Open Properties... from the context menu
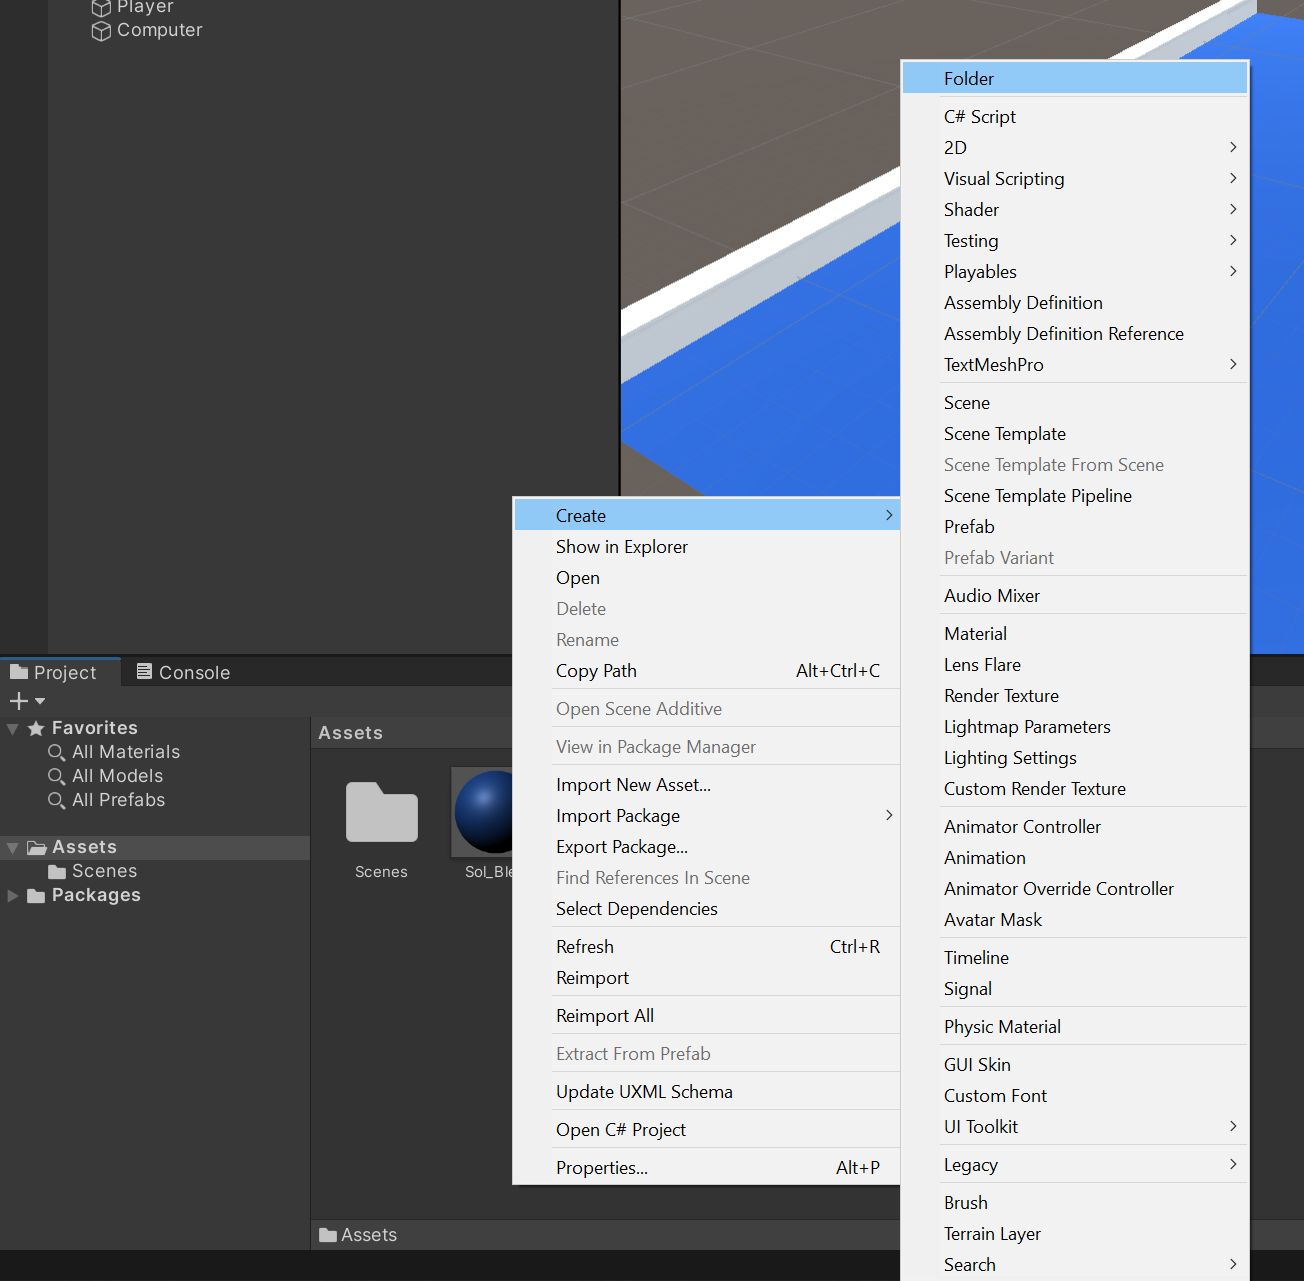Screen dimensions: 1304x1281 point(706,1168)
